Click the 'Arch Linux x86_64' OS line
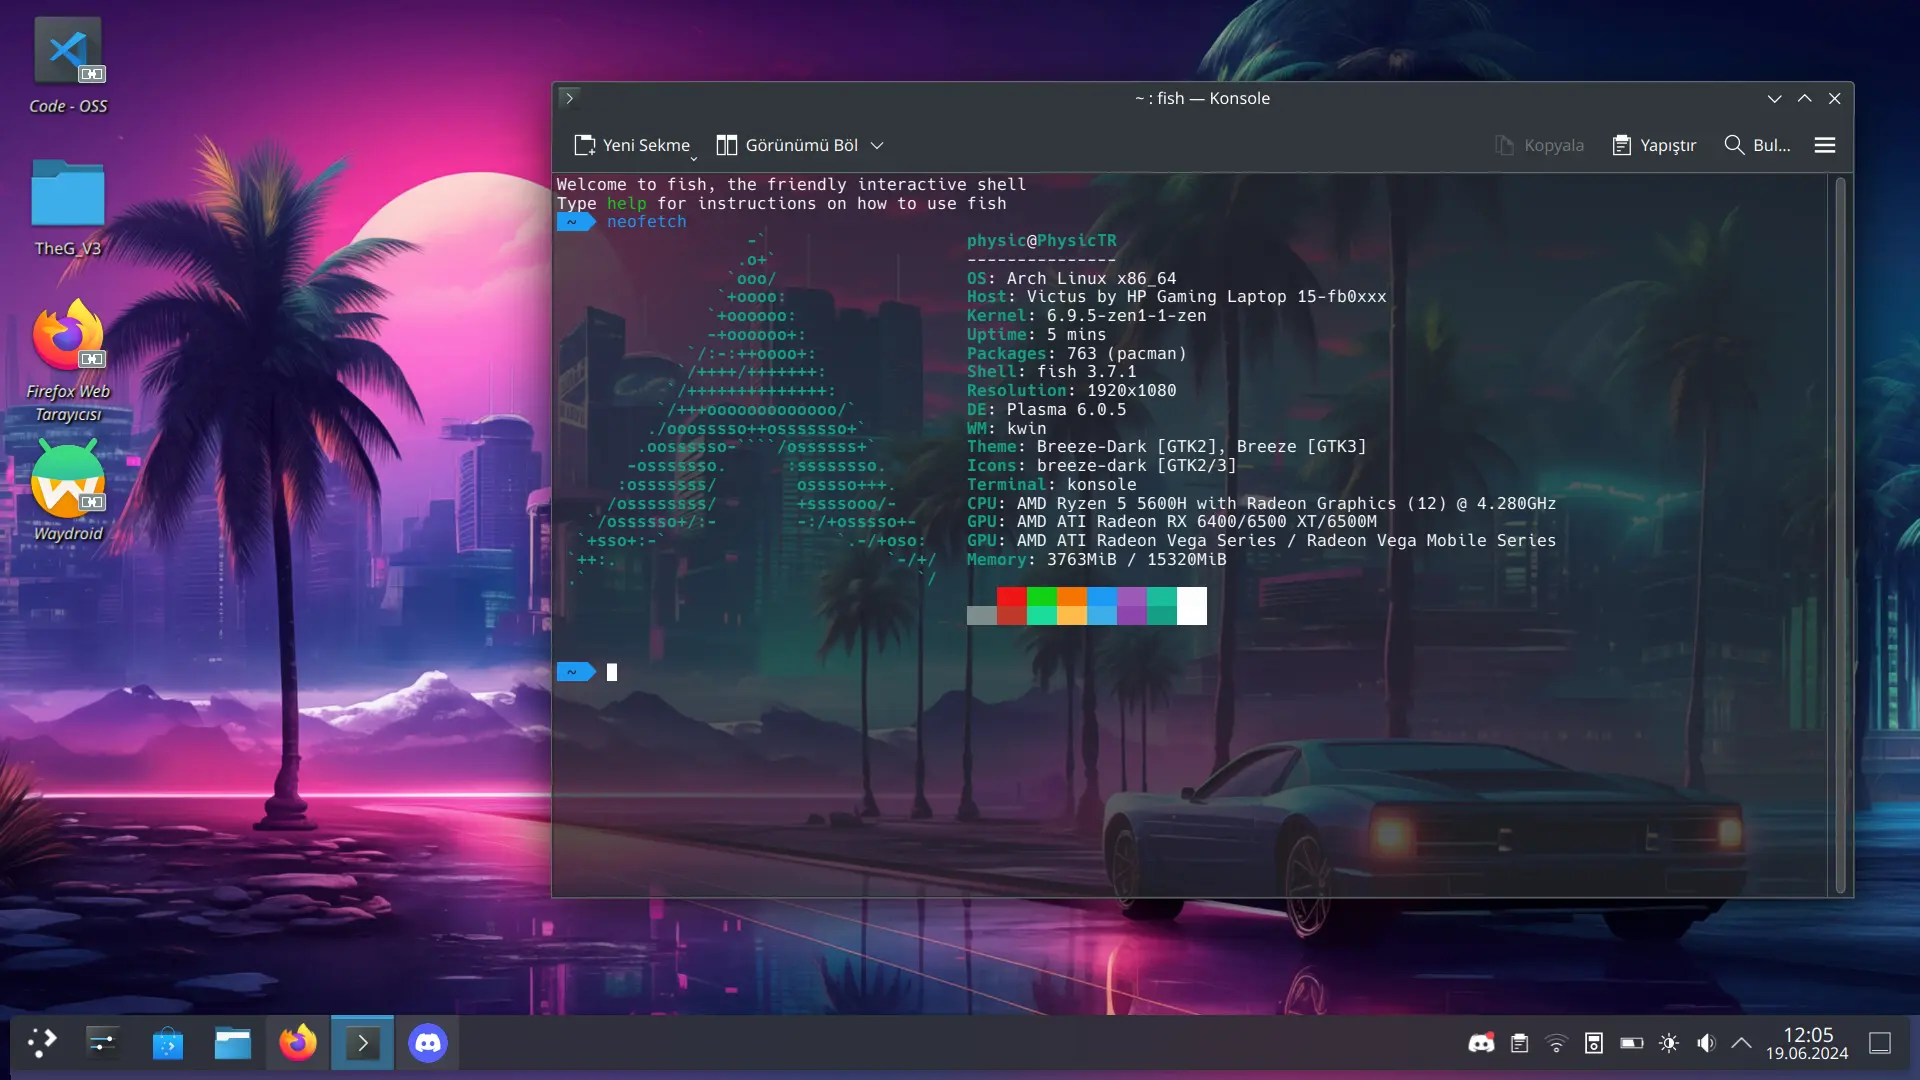Viewport: 1920px width, 1080px height. tap(1071, 278)
